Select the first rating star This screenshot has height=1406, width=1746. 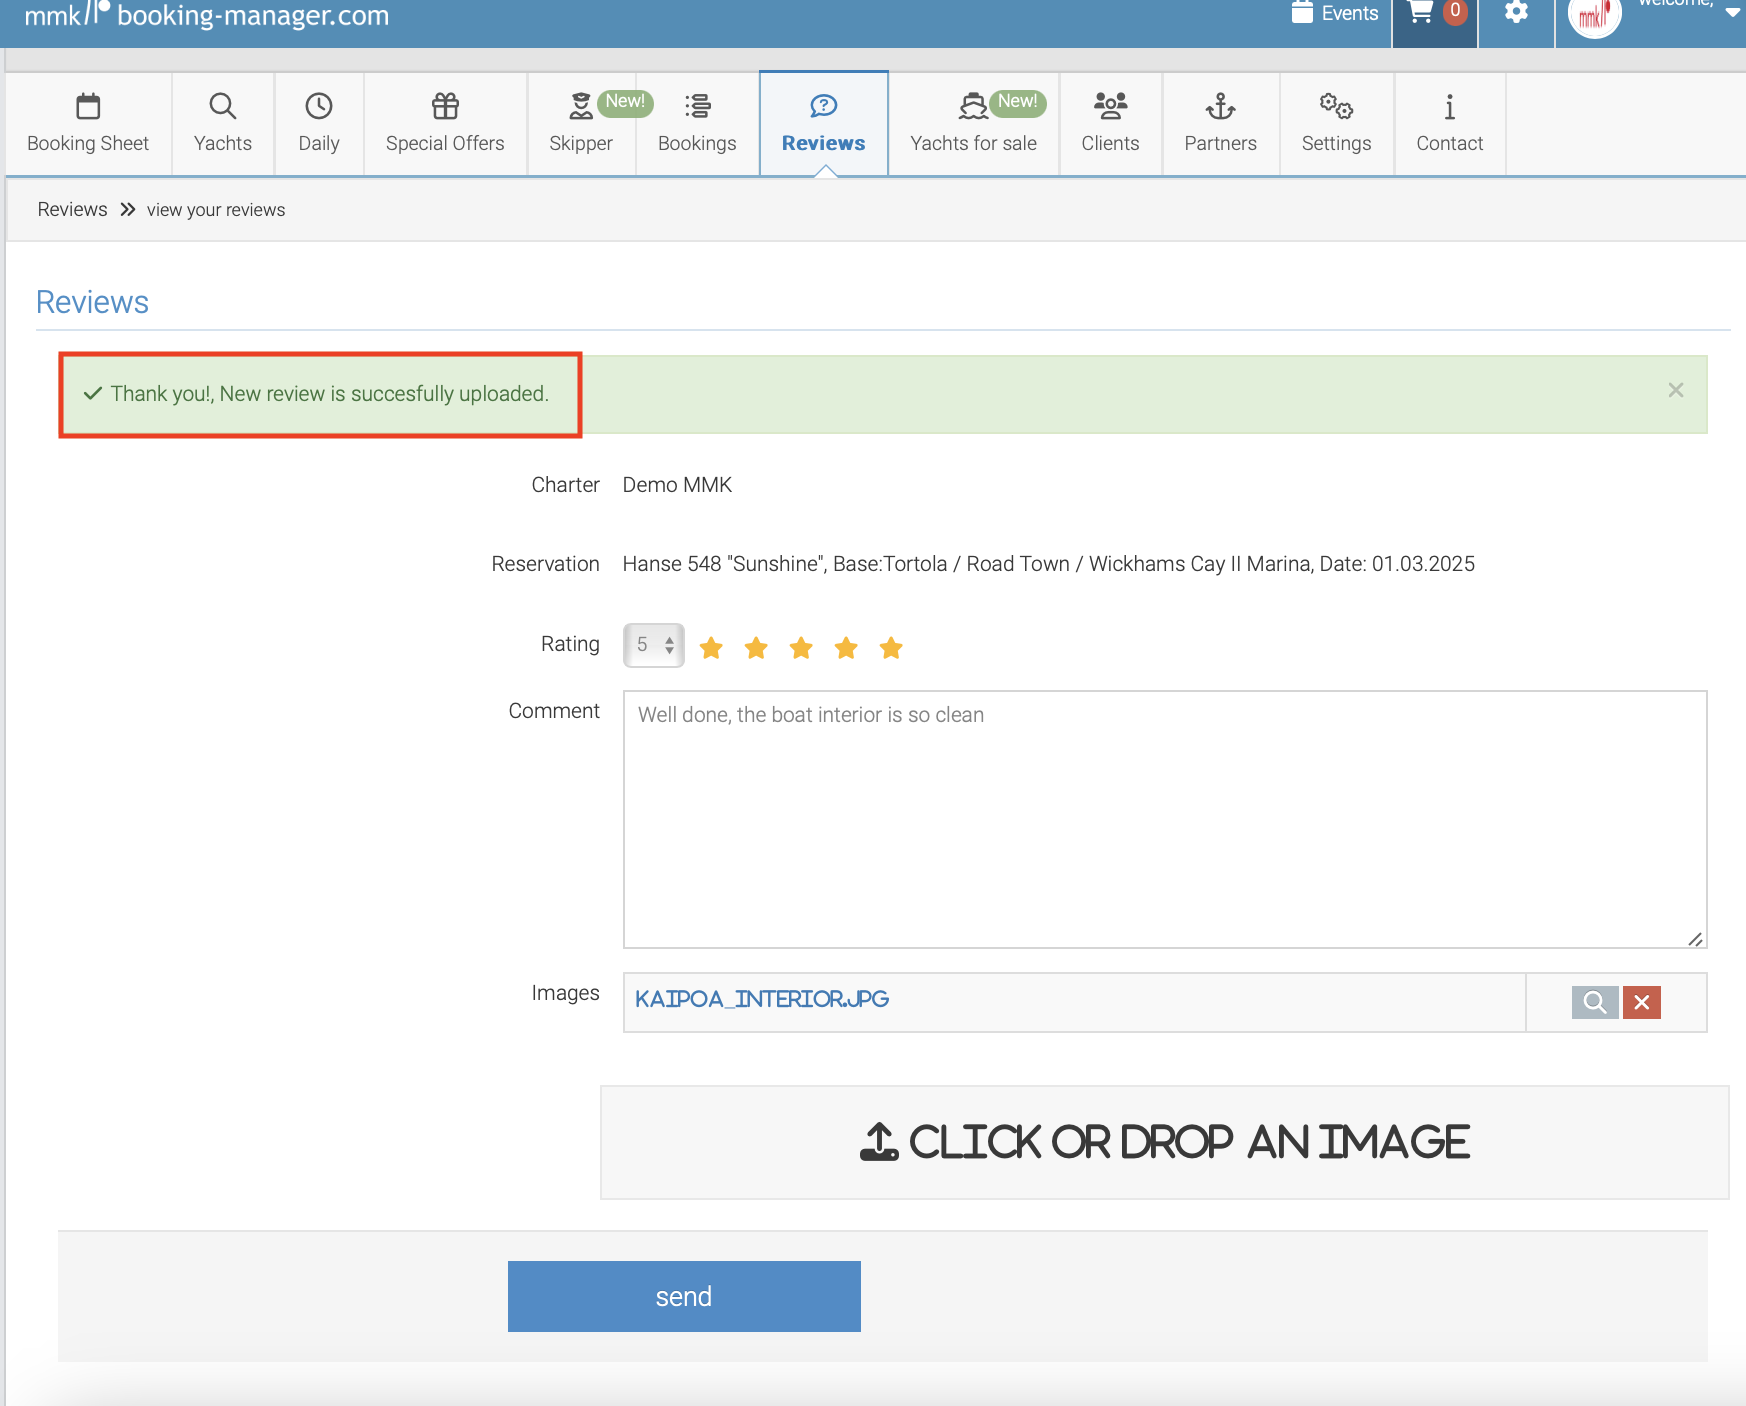pos(711,648)
